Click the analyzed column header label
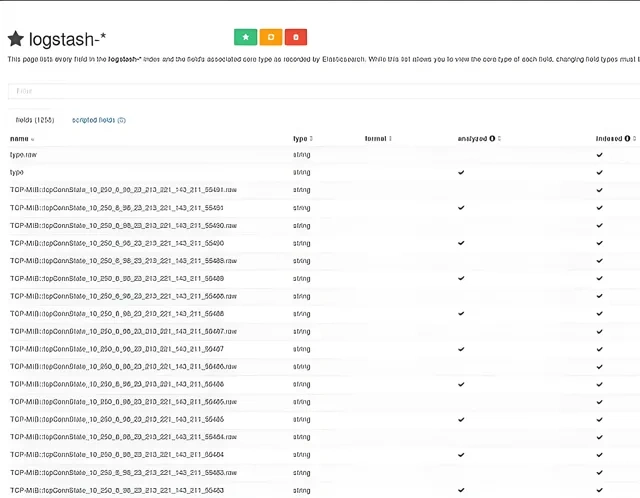Image resolution: width=640 pixels, height=498 pixels. 472,139
